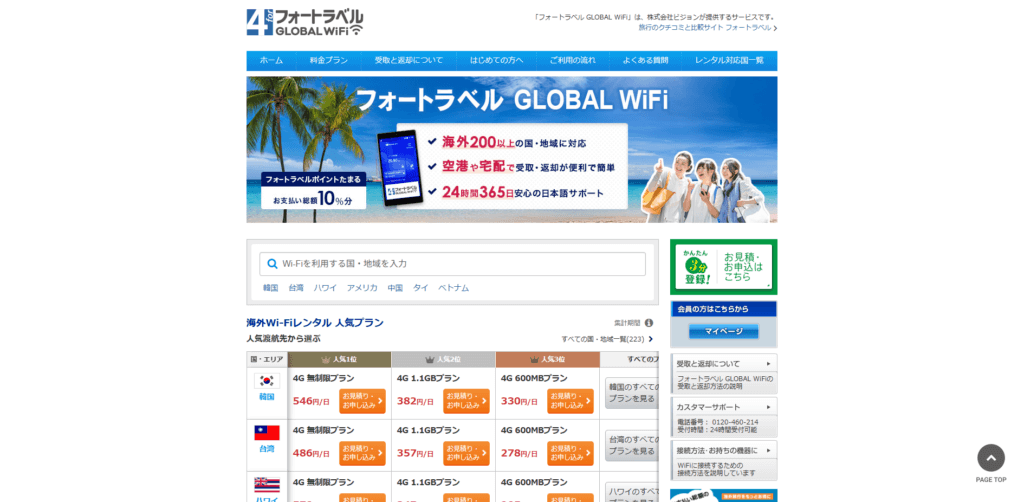
Task: Click the 台湾 country name link in table
Action: click(266, 449)
